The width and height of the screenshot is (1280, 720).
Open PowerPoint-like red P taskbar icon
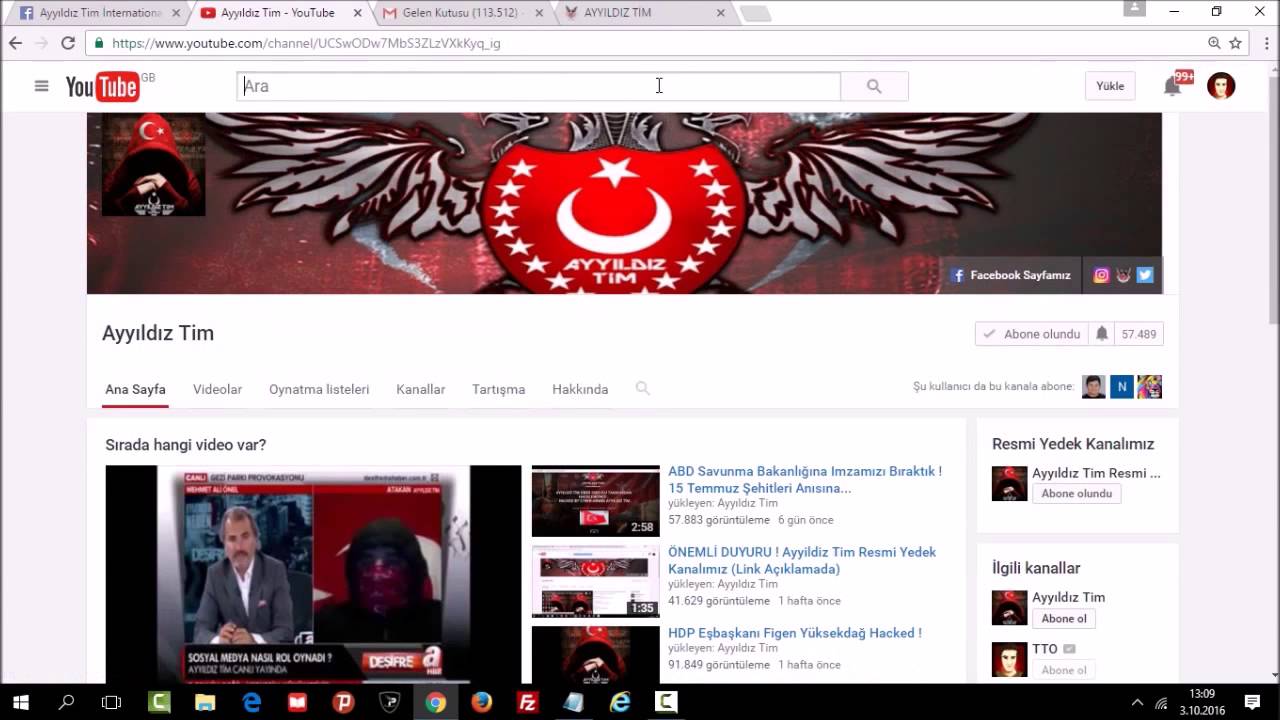(x=343, y=702)
